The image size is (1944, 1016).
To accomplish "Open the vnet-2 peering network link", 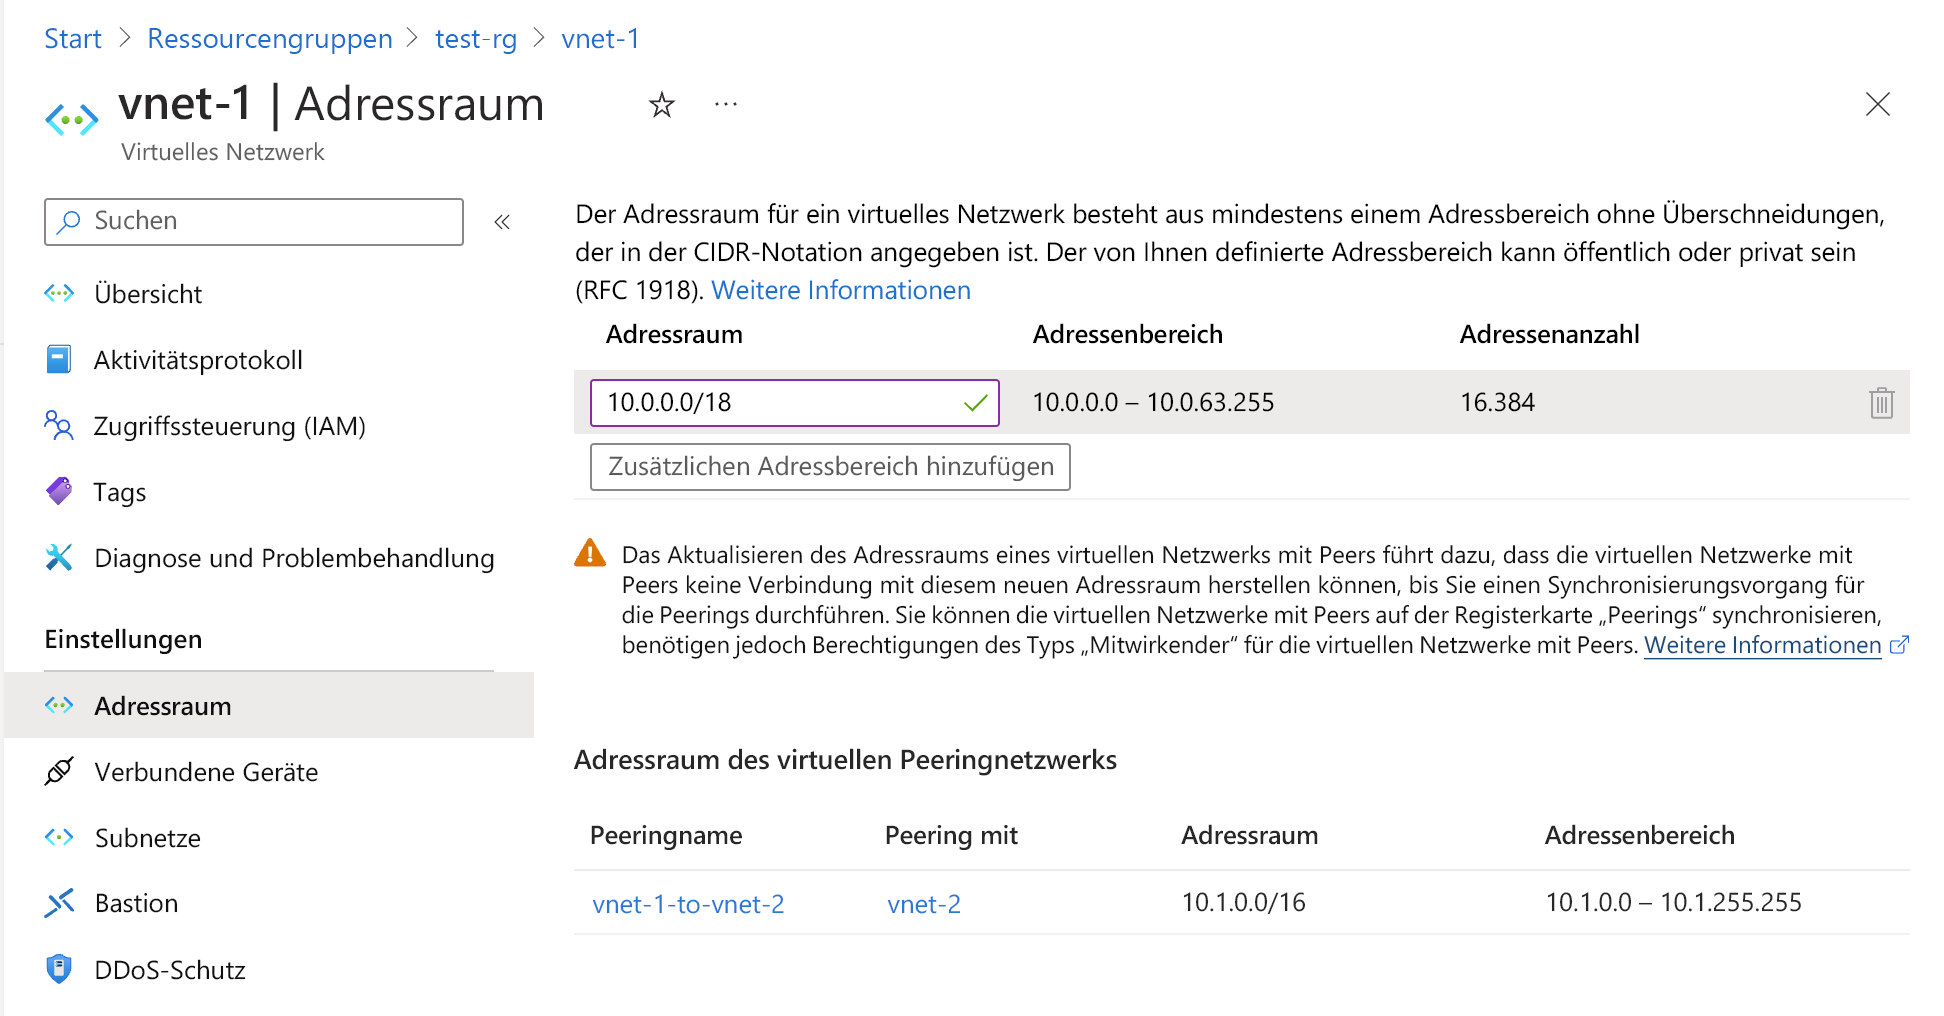I will pyautogui.click(x=924, y=904).
